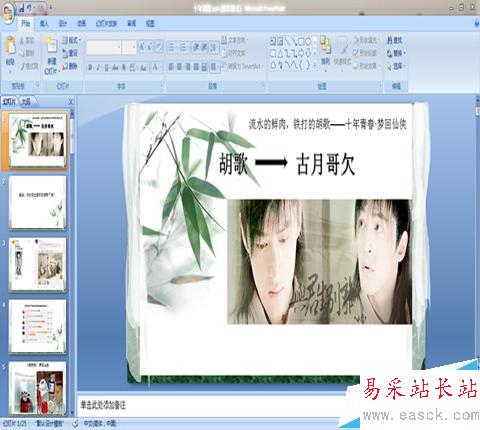This screenshot has height=430, width=480.
Task: Apply a bulleted list
Action: pyautogui.click(x=172, y=47)
